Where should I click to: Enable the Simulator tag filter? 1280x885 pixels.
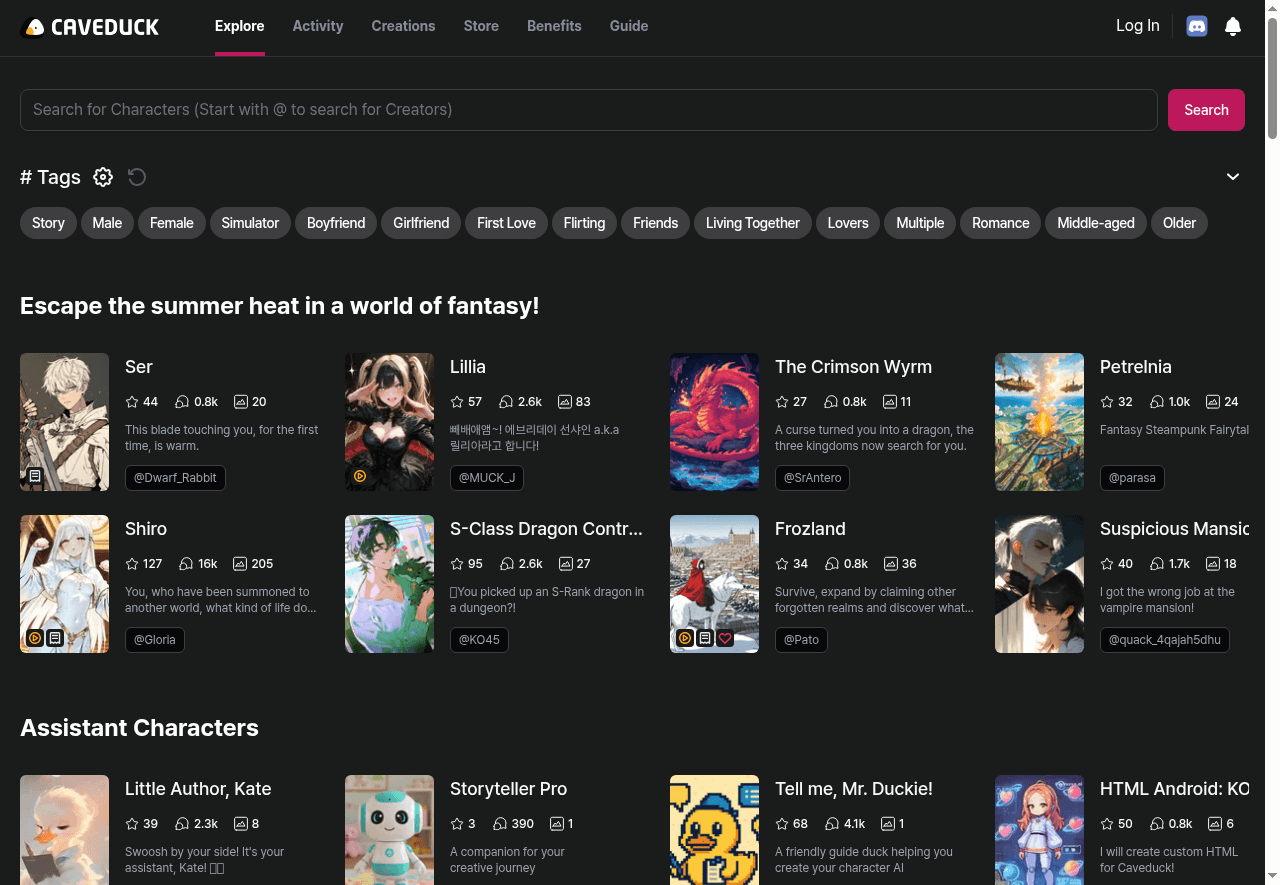250,223
